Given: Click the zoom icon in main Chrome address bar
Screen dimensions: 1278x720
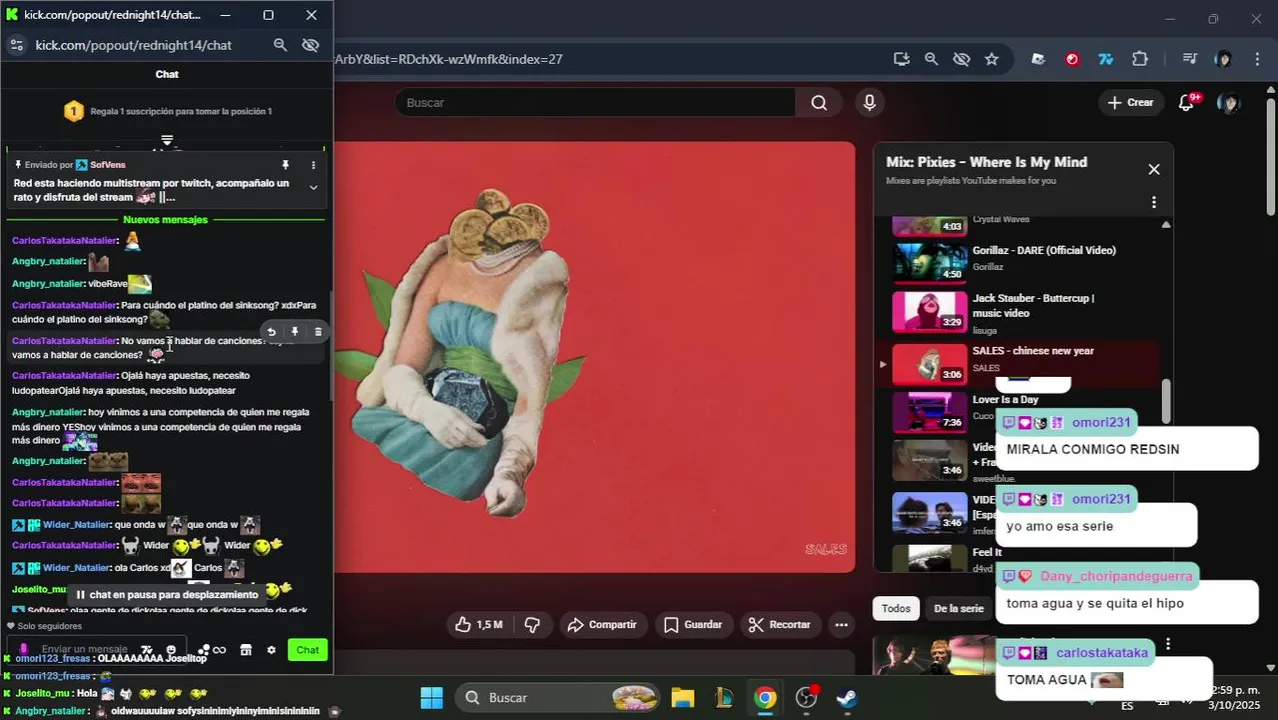Looking at the screenshot, I should (931, 59).
